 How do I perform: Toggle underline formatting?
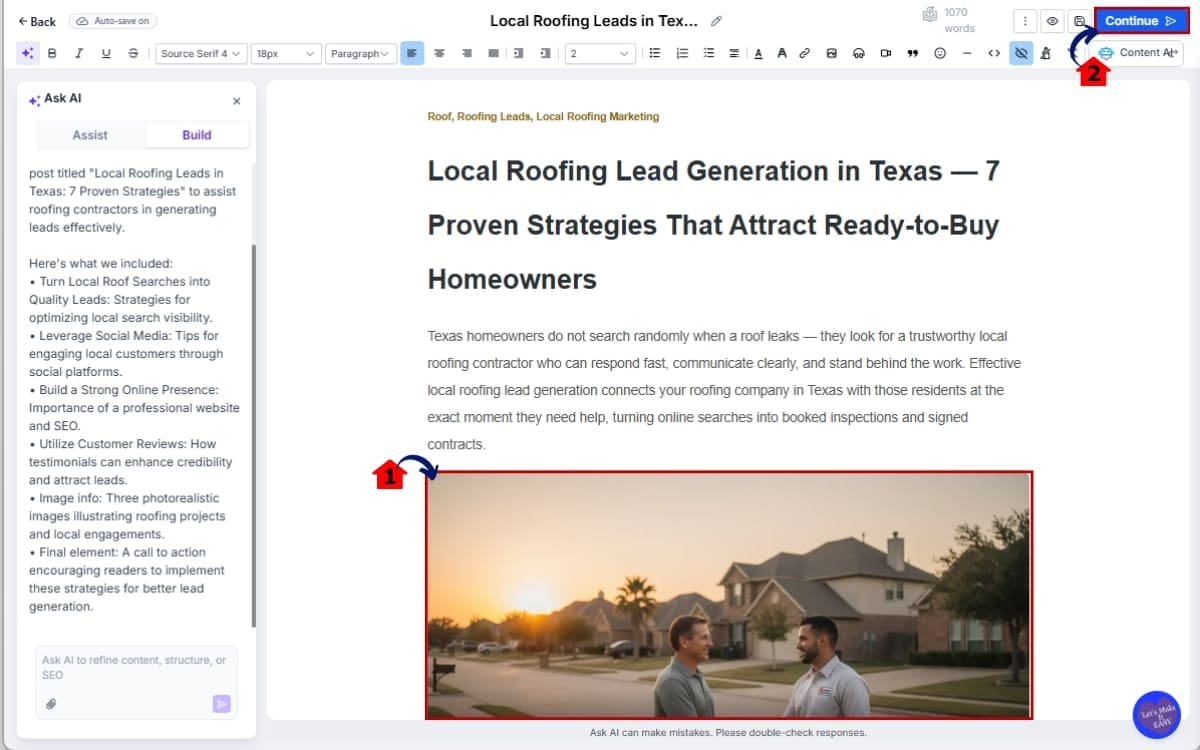(106, 53)
